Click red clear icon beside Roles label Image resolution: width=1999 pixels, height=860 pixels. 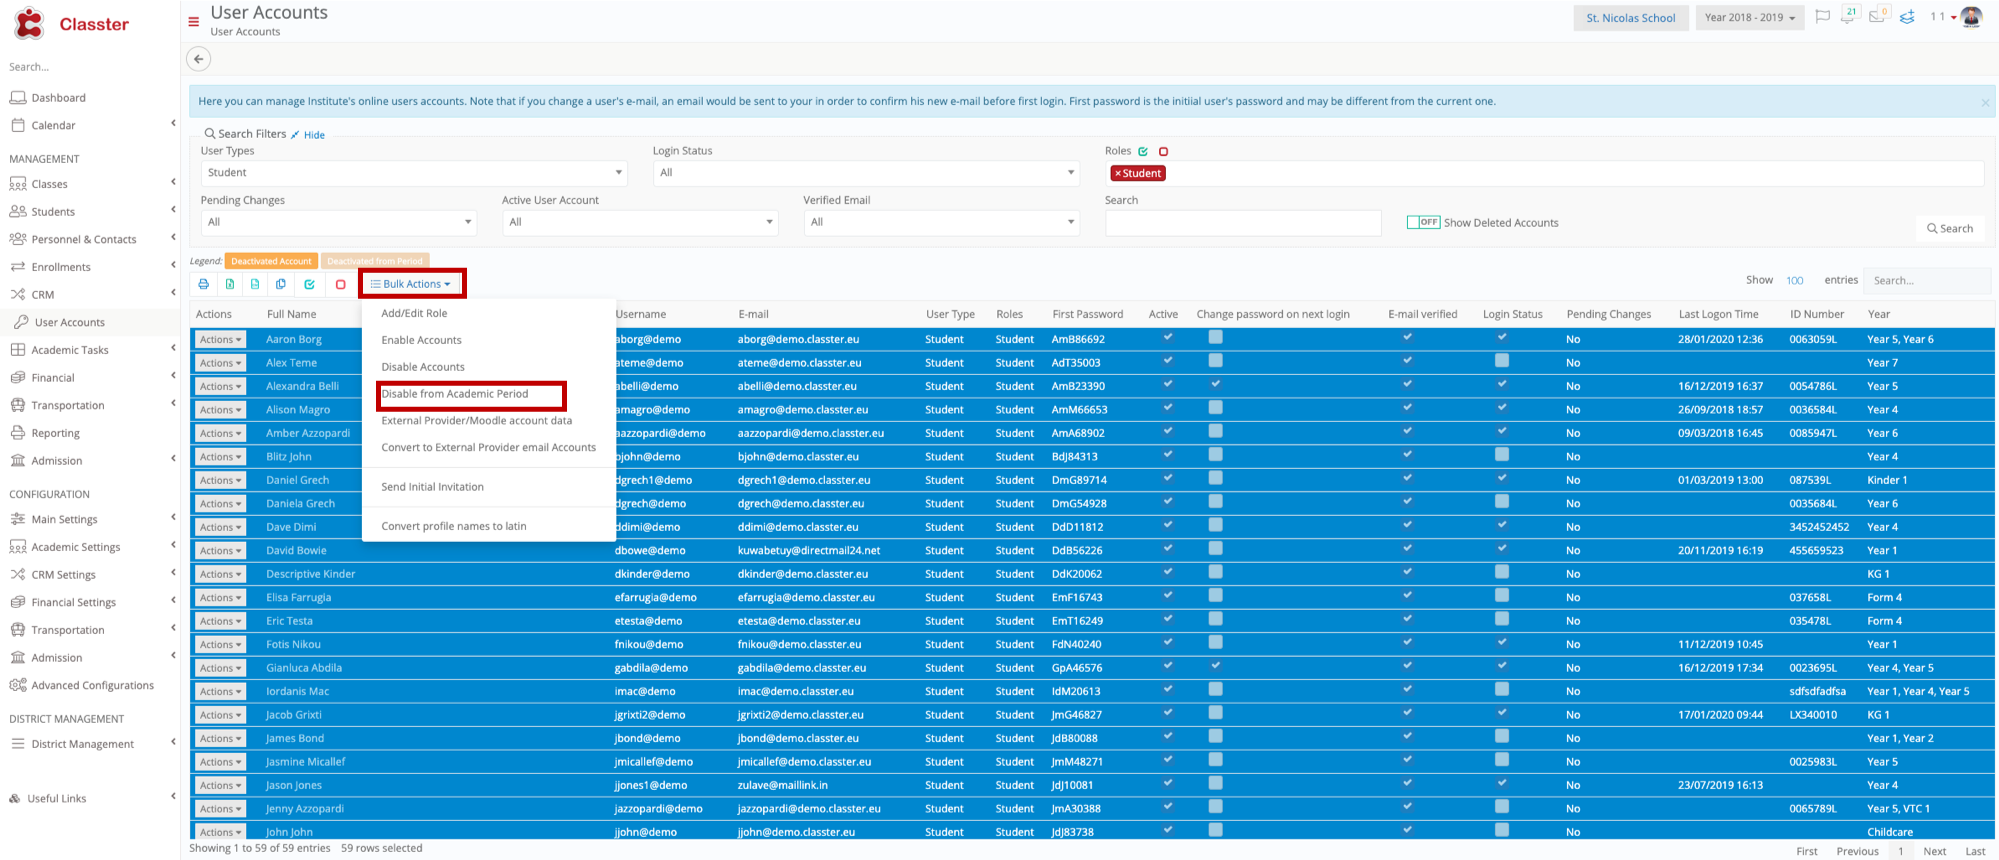(x=1163, y=152)
